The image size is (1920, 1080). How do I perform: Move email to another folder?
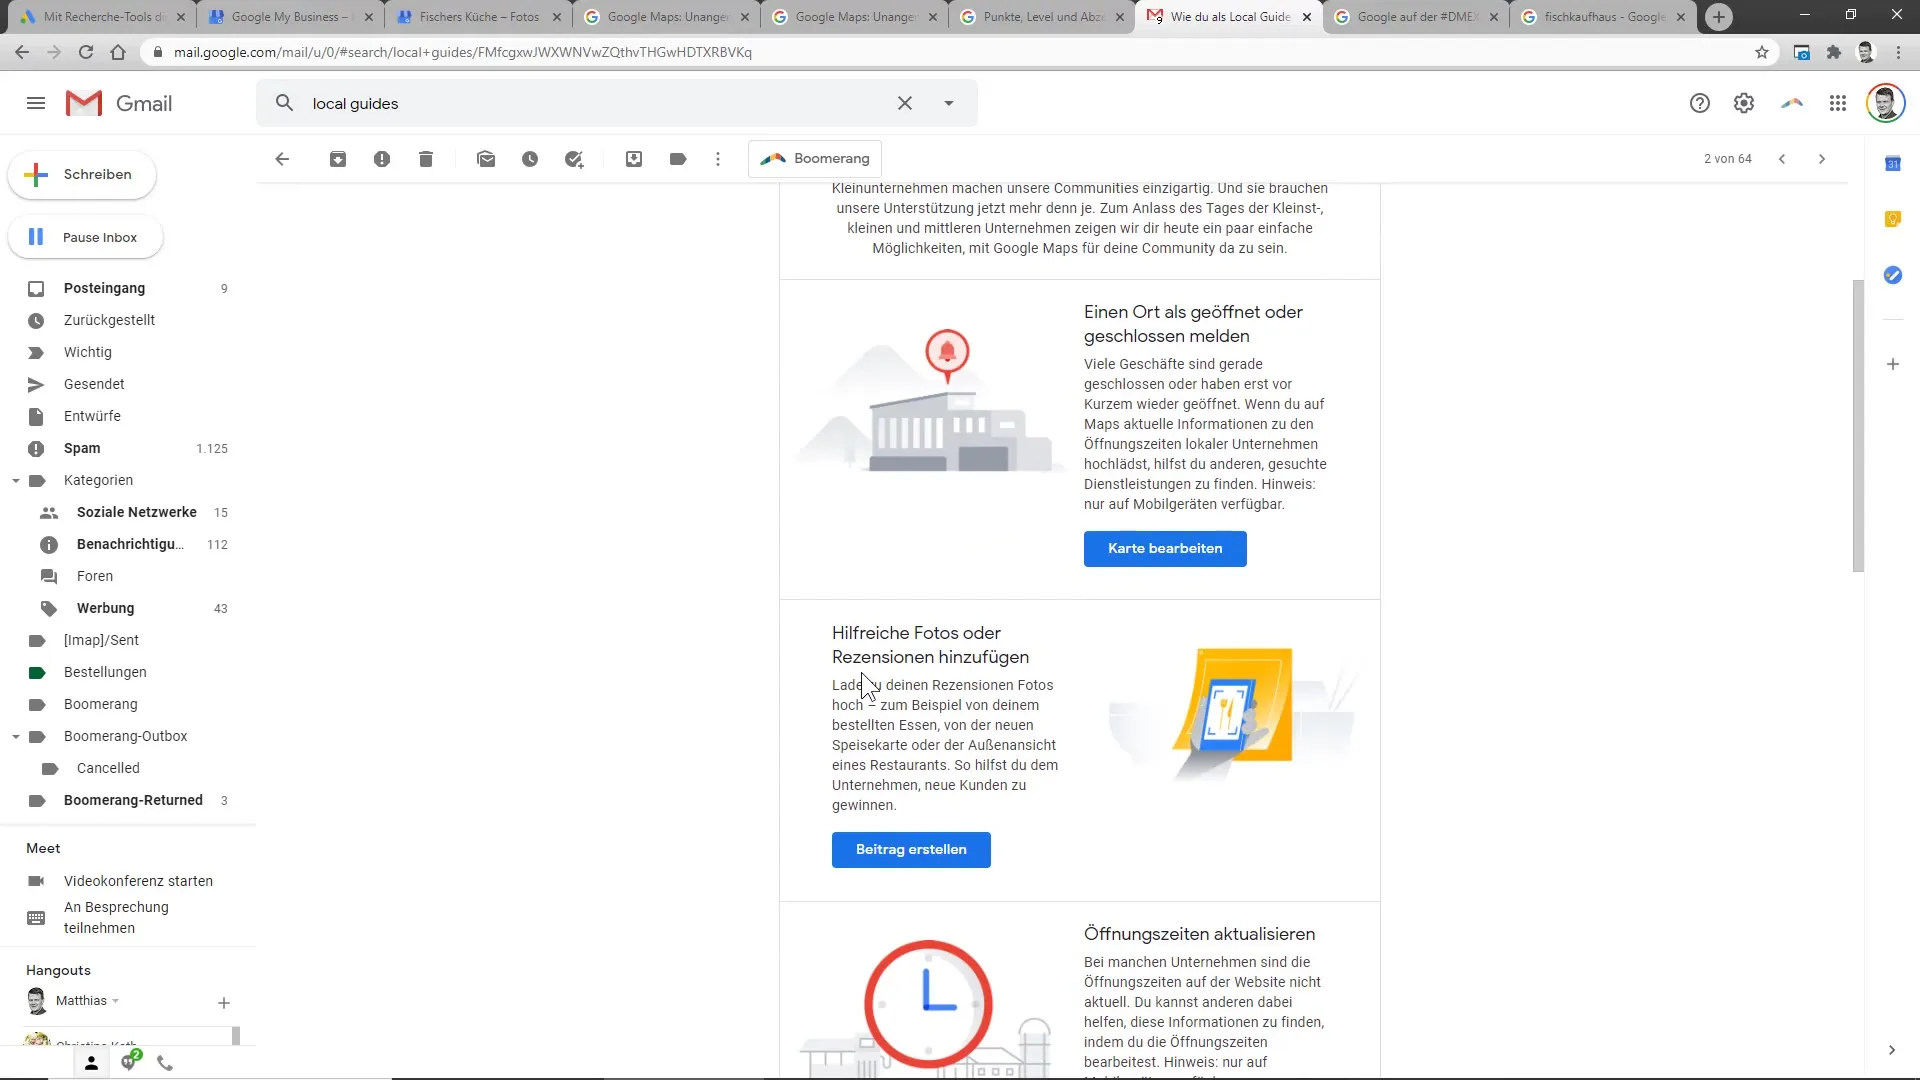pos(634,159)
